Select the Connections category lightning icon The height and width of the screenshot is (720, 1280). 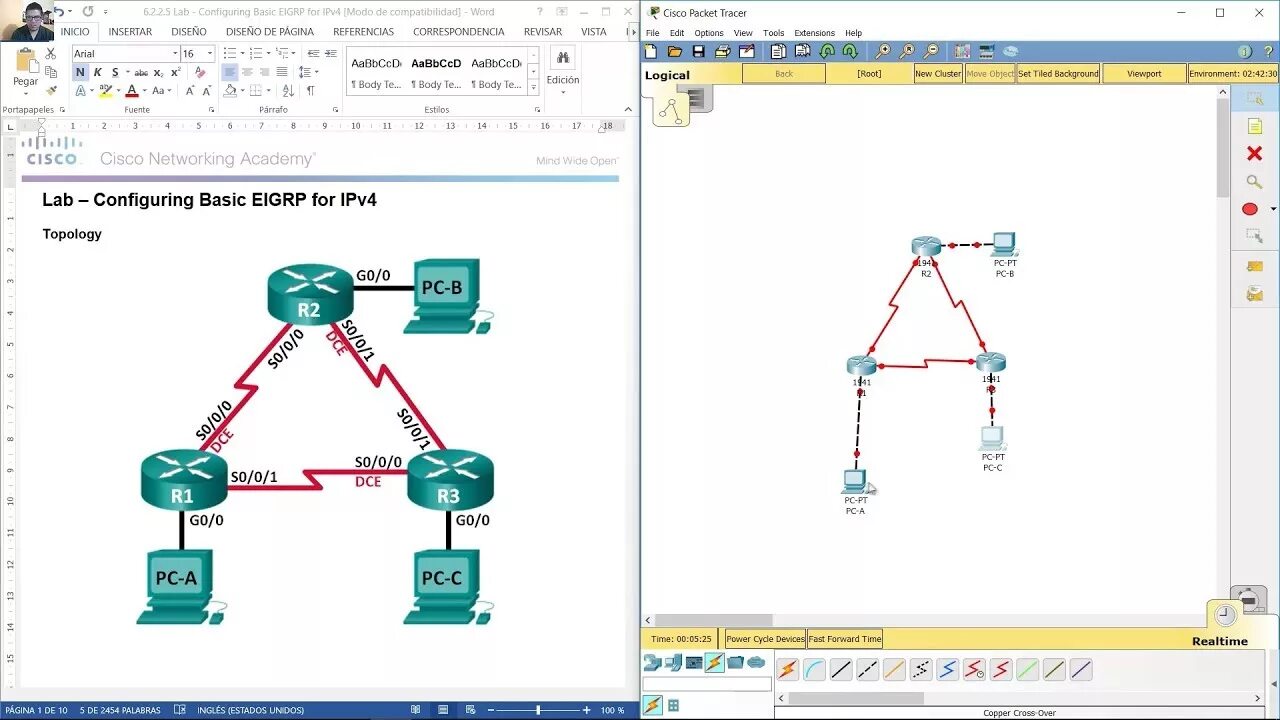[x=714, y=662]
